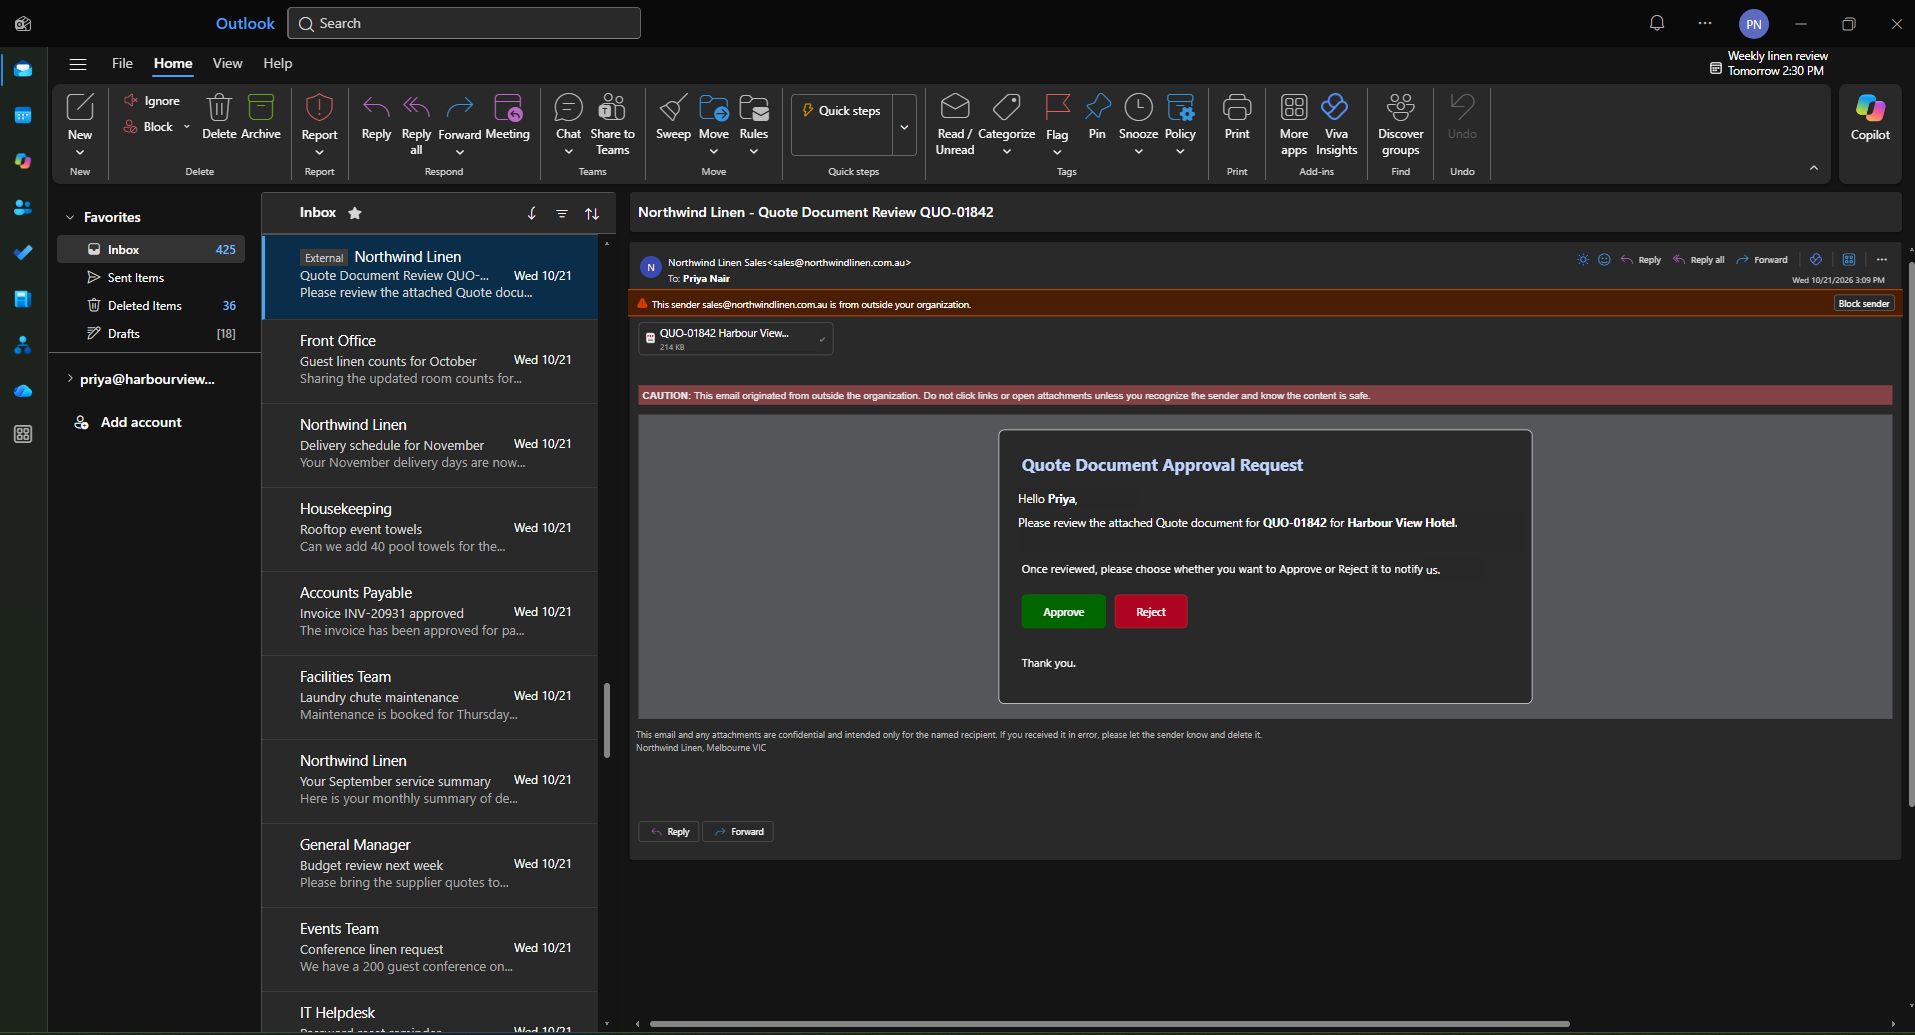Screen dimensions: 1915x1035
Task: Toggle the navigation pane hamburger
Action: coord(78,64)
